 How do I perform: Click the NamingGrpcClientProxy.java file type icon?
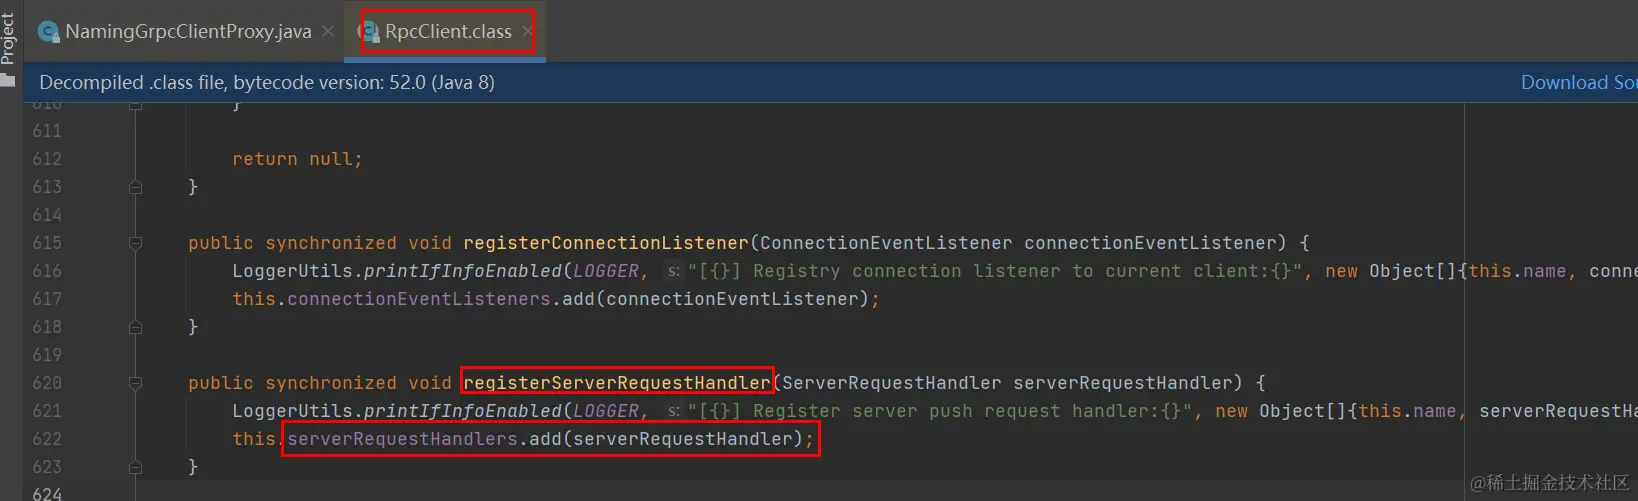click(48, 32)
